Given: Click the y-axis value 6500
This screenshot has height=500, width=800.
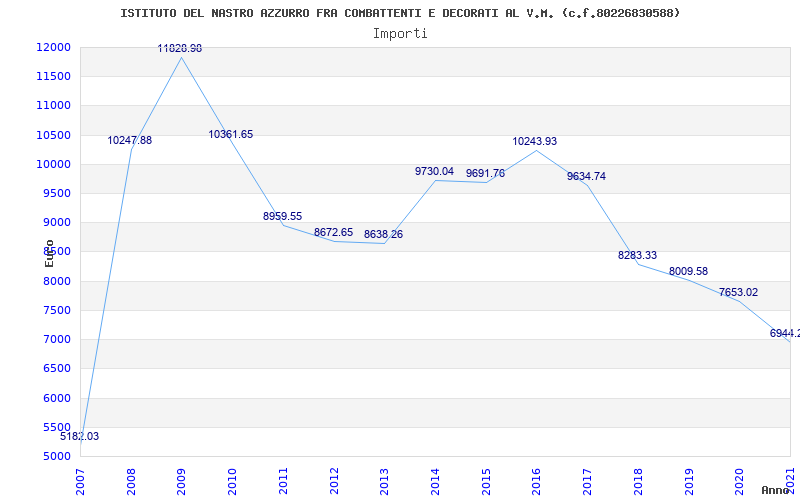Looking at the screenshot, I should (56, 368).
